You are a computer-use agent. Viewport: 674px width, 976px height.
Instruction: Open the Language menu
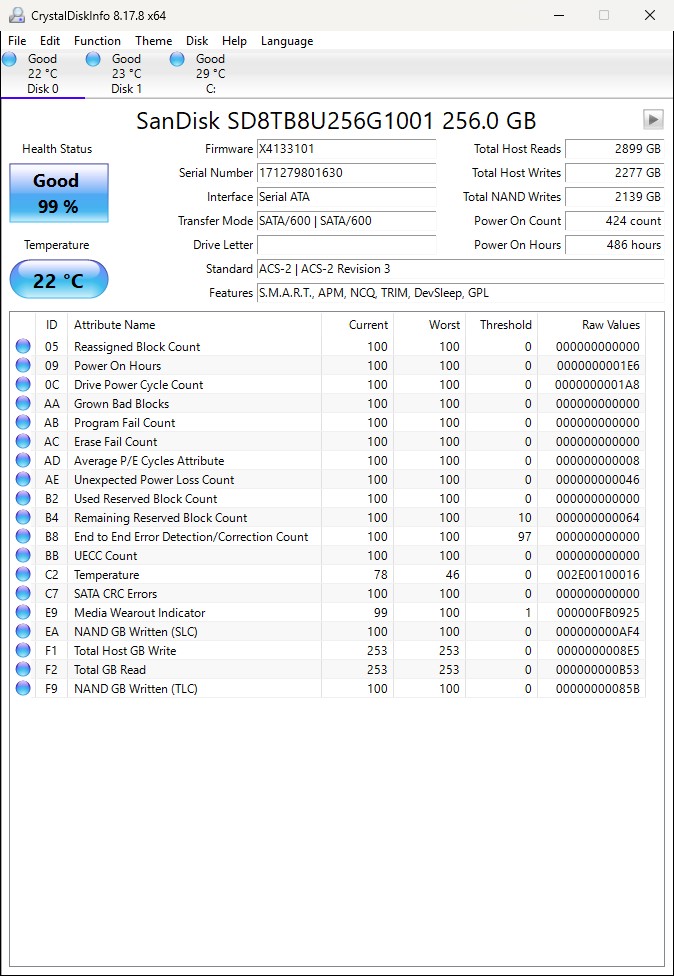287,41
